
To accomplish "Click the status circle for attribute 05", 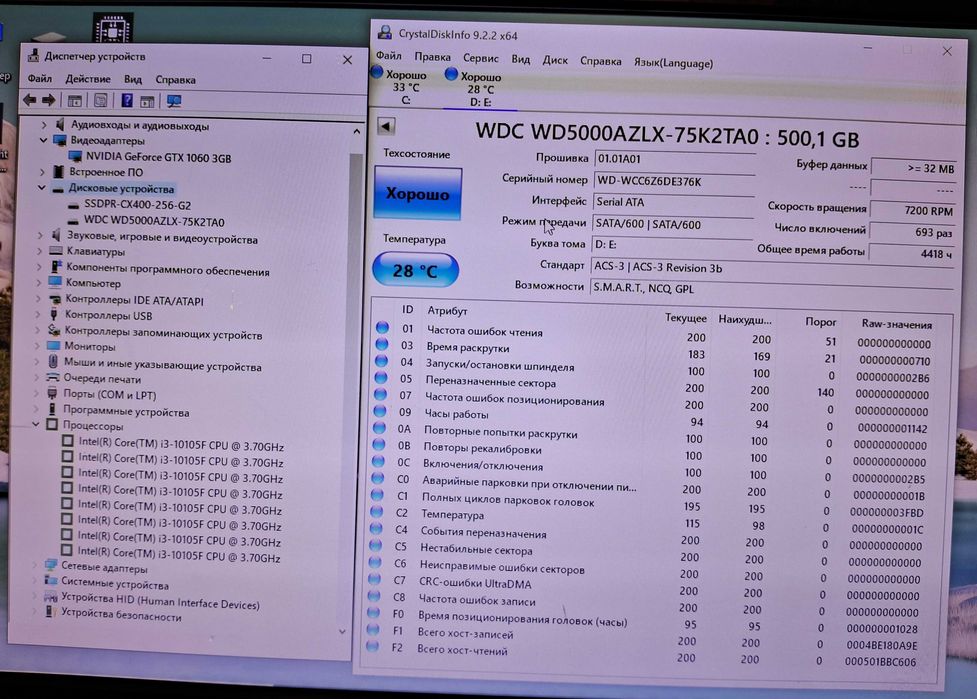I will tap(381, 378).
